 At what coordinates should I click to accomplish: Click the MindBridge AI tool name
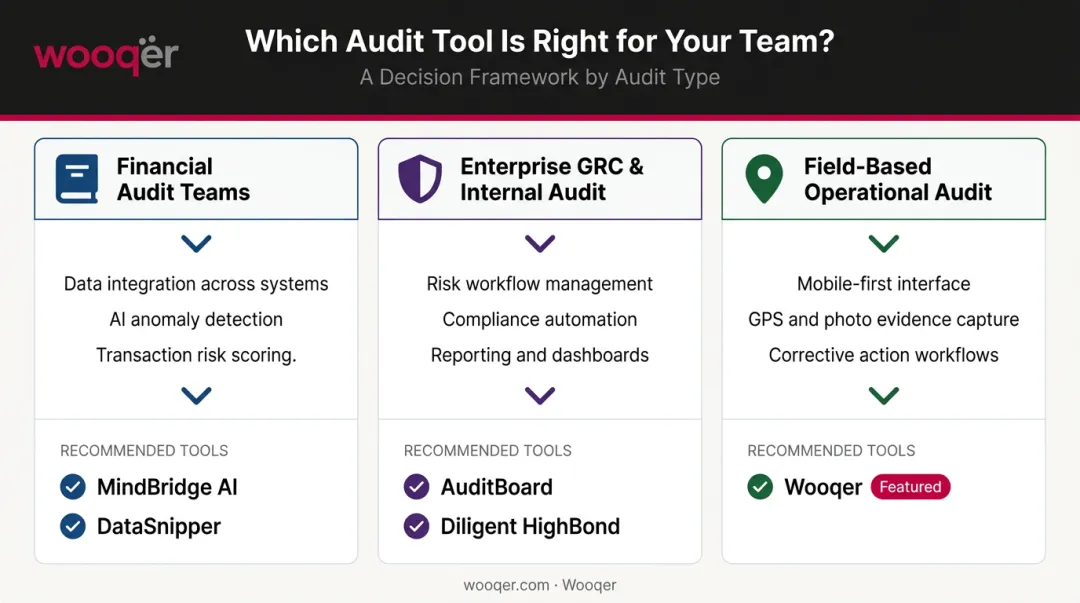167,487
